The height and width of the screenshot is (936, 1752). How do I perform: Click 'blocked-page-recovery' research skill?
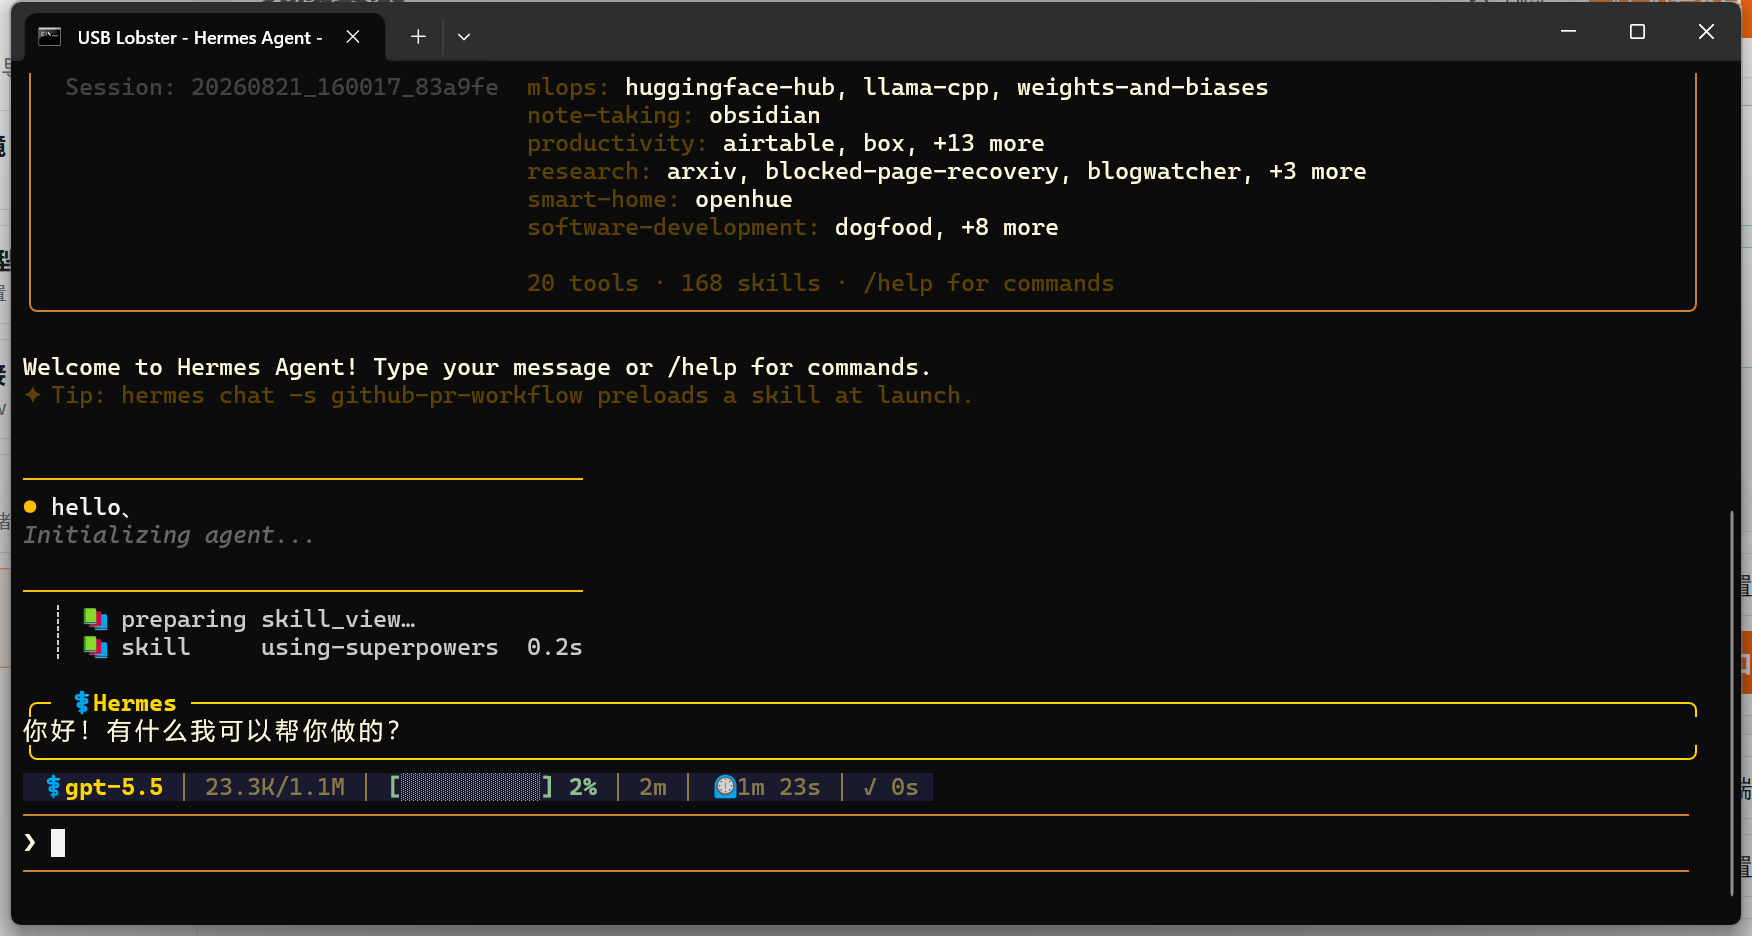[912, 171]
